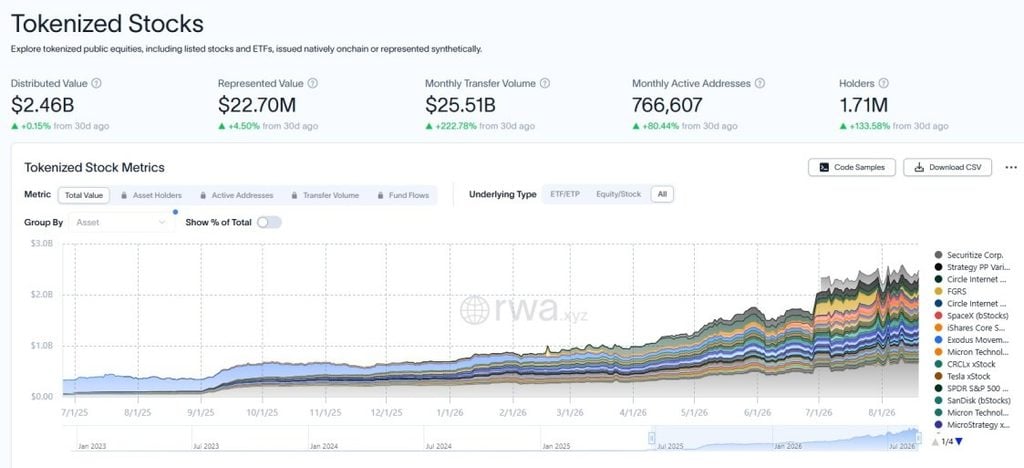Toggle SanDisk (bStocks) legend series
The height and width of the screenshot is (468, 1024).
coord(972,401)
